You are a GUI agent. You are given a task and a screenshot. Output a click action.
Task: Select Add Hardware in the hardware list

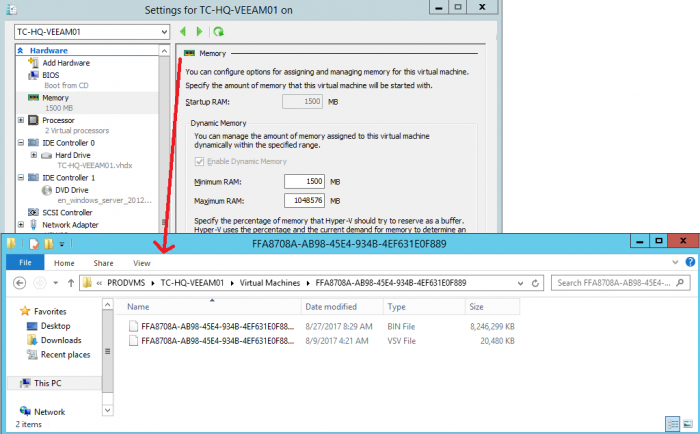pyautogui.click(x=65, y=63)
